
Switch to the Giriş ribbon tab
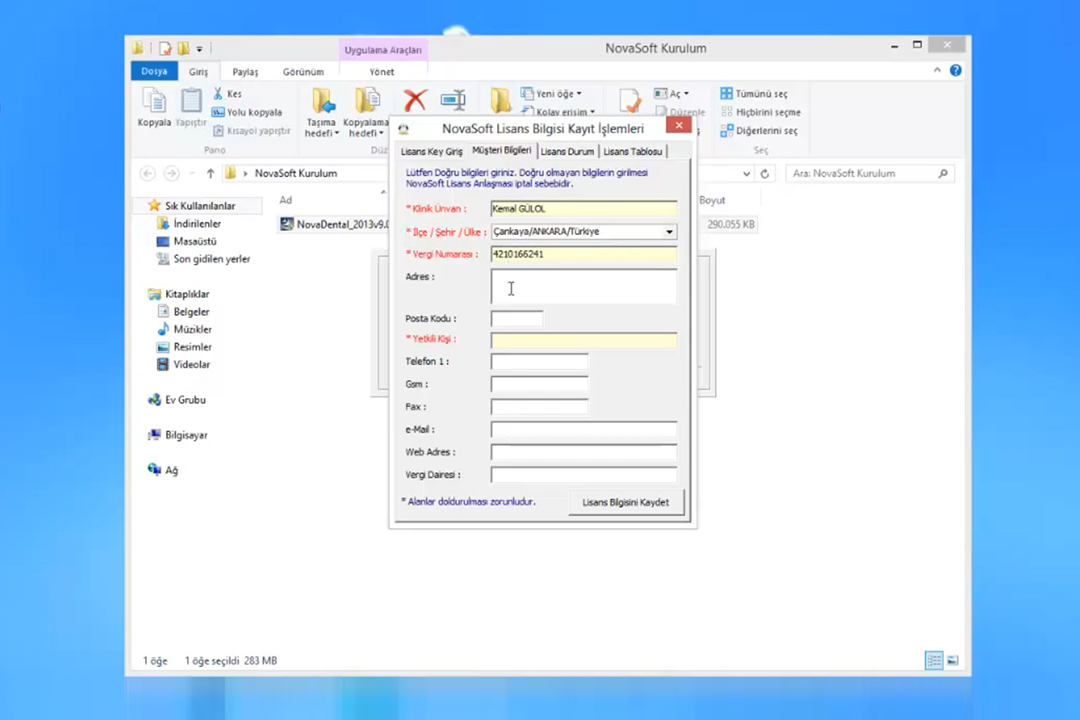pos(198,72)
